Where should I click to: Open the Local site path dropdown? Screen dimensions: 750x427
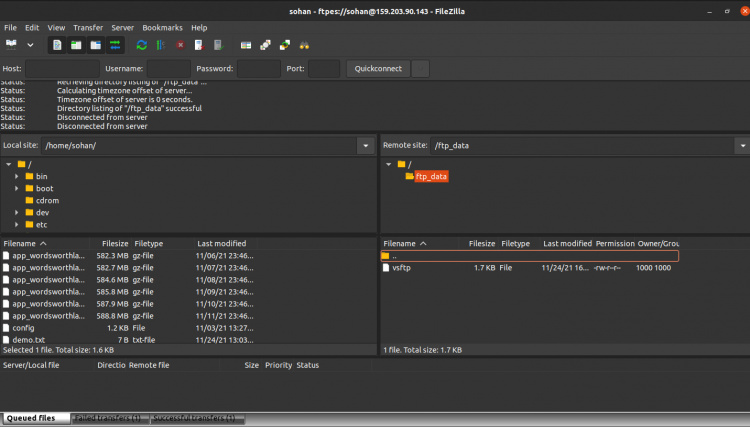[365, 146]
